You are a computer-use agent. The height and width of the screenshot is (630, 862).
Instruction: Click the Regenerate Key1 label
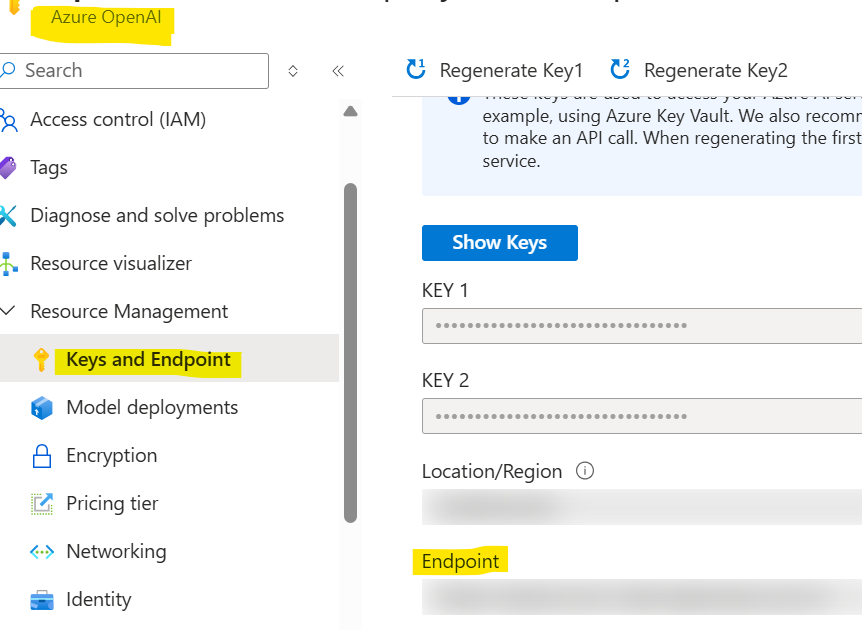pos(511,70)
